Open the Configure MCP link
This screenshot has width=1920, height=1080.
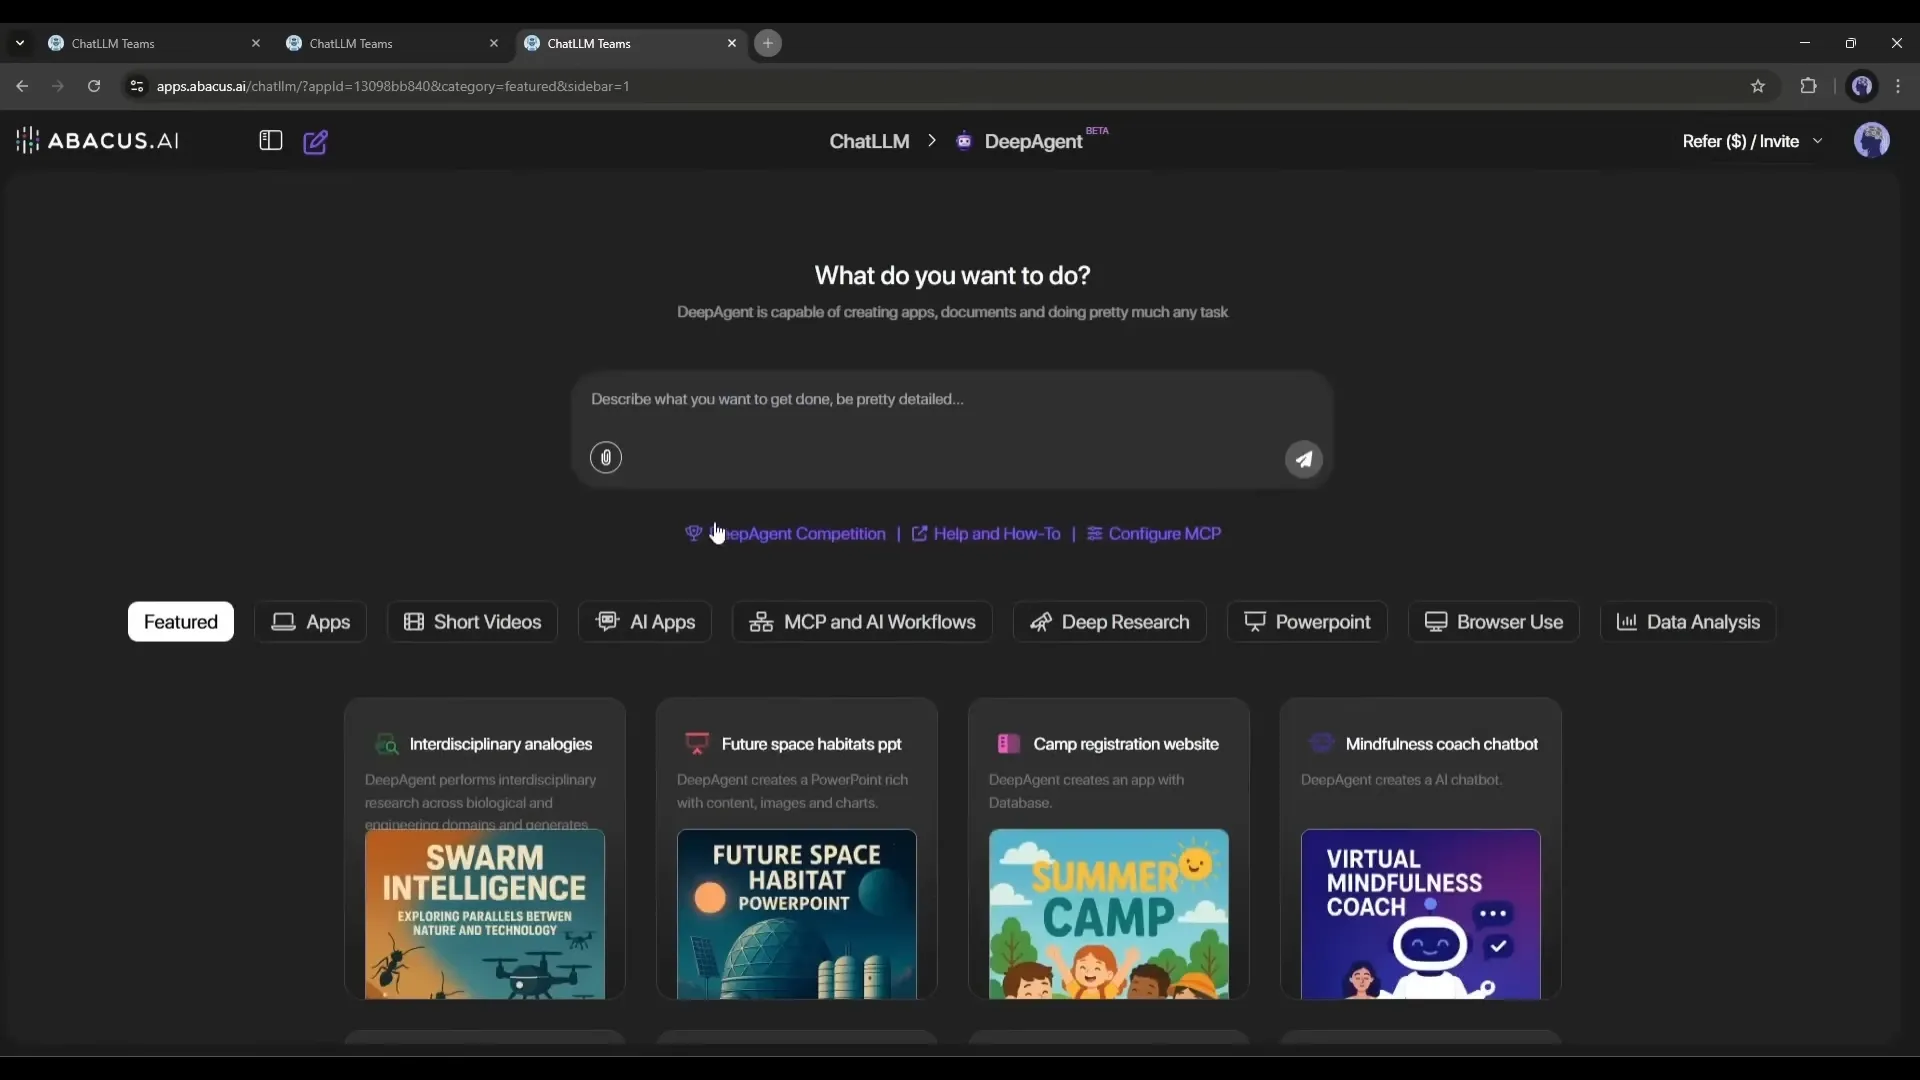pyautogui.click(x=1165, y=534)
